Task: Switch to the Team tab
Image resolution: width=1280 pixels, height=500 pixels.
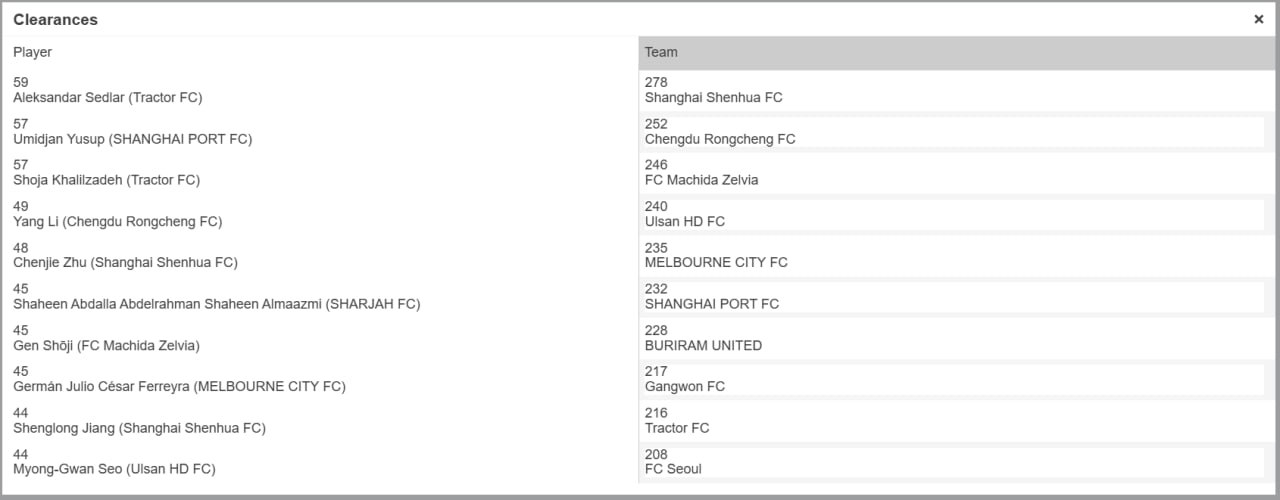Action: tap(957, 53)
